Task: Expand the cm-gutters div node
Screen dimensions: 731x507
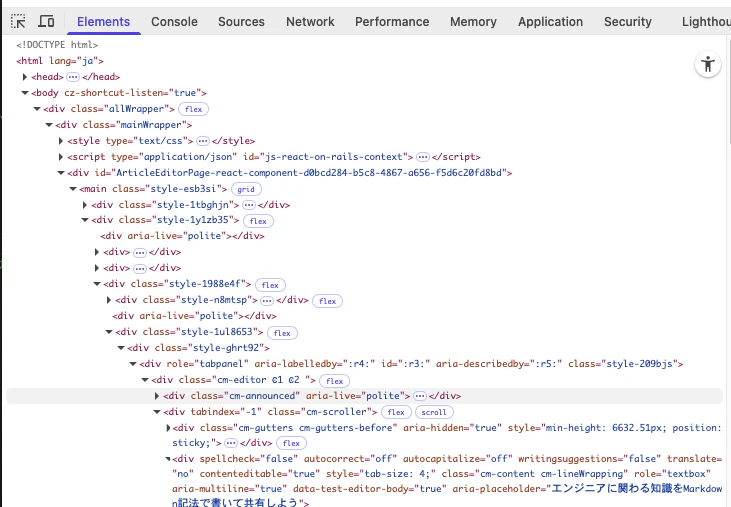Action: pyautogui.click(x=168, y=428)
